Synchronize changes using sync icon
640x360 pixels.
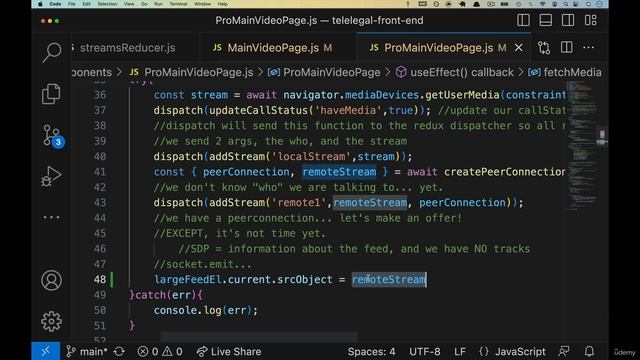coord(119,351)
